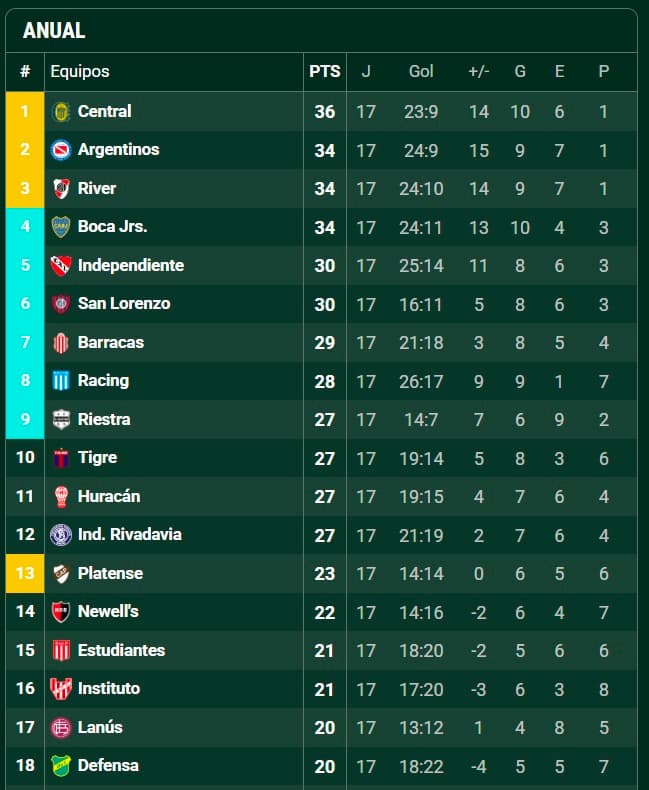Open the San Lorenzo team name
Screen dimensions: 649x790
pos(124,304)
